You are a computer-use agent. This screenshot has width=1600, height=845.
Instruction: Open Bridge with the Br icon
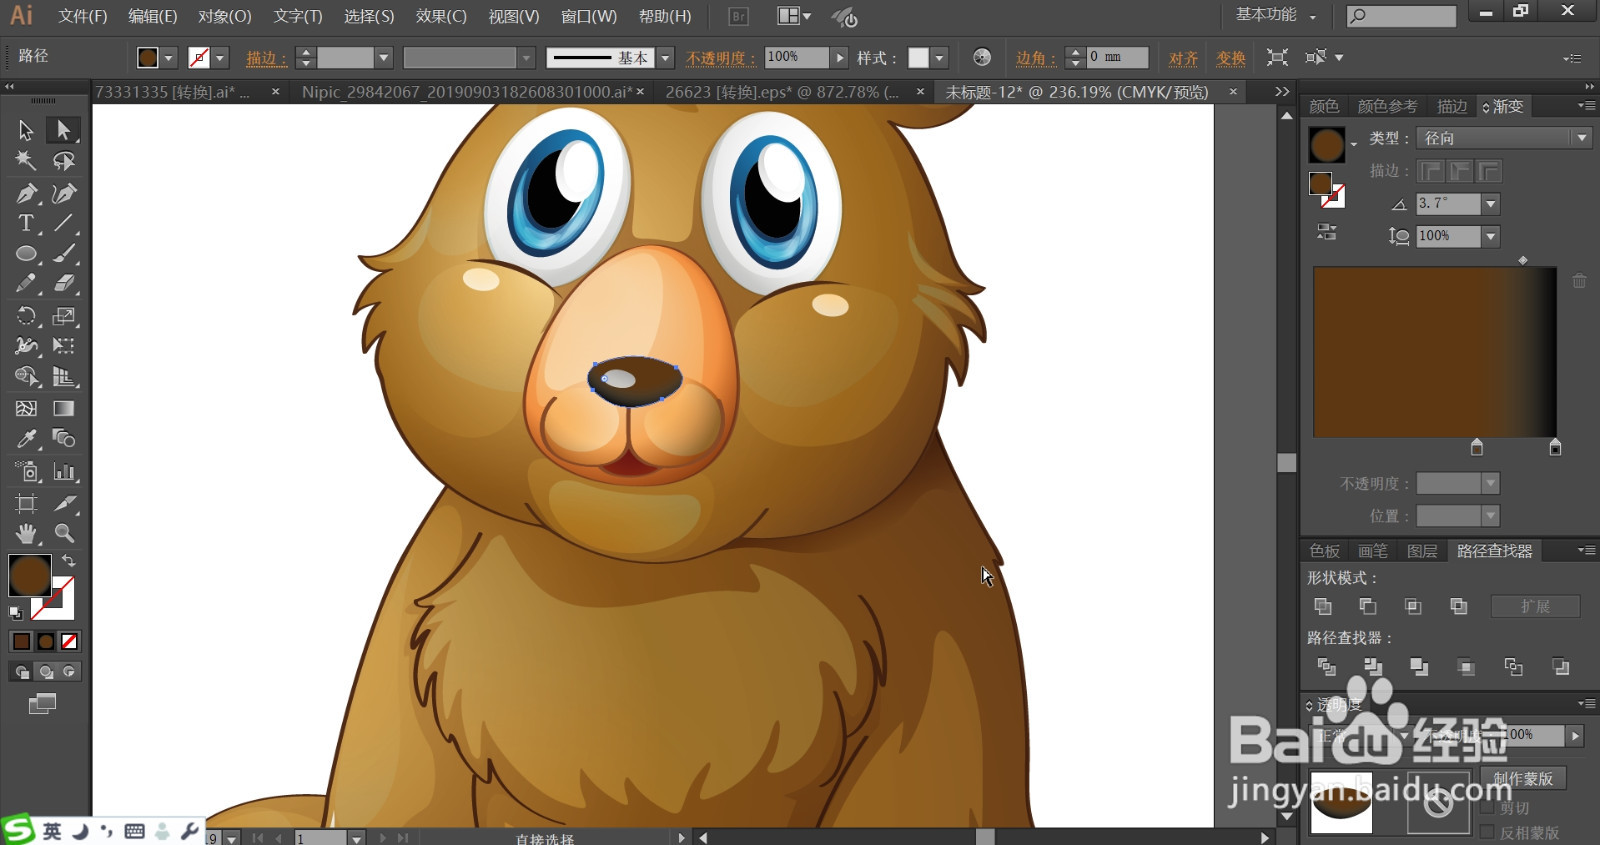pos(738,16)
